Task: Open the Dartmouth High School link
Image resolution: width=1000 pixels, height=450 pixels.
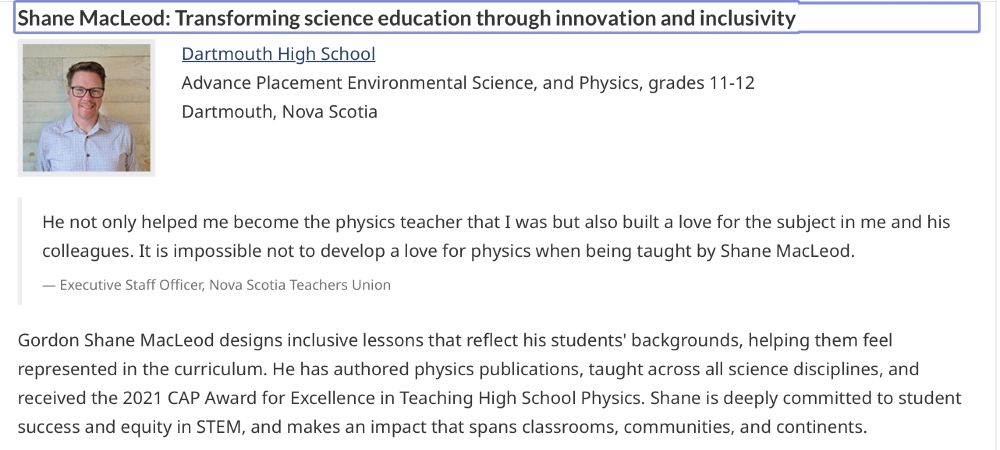Action: click(x=278, y=54)
